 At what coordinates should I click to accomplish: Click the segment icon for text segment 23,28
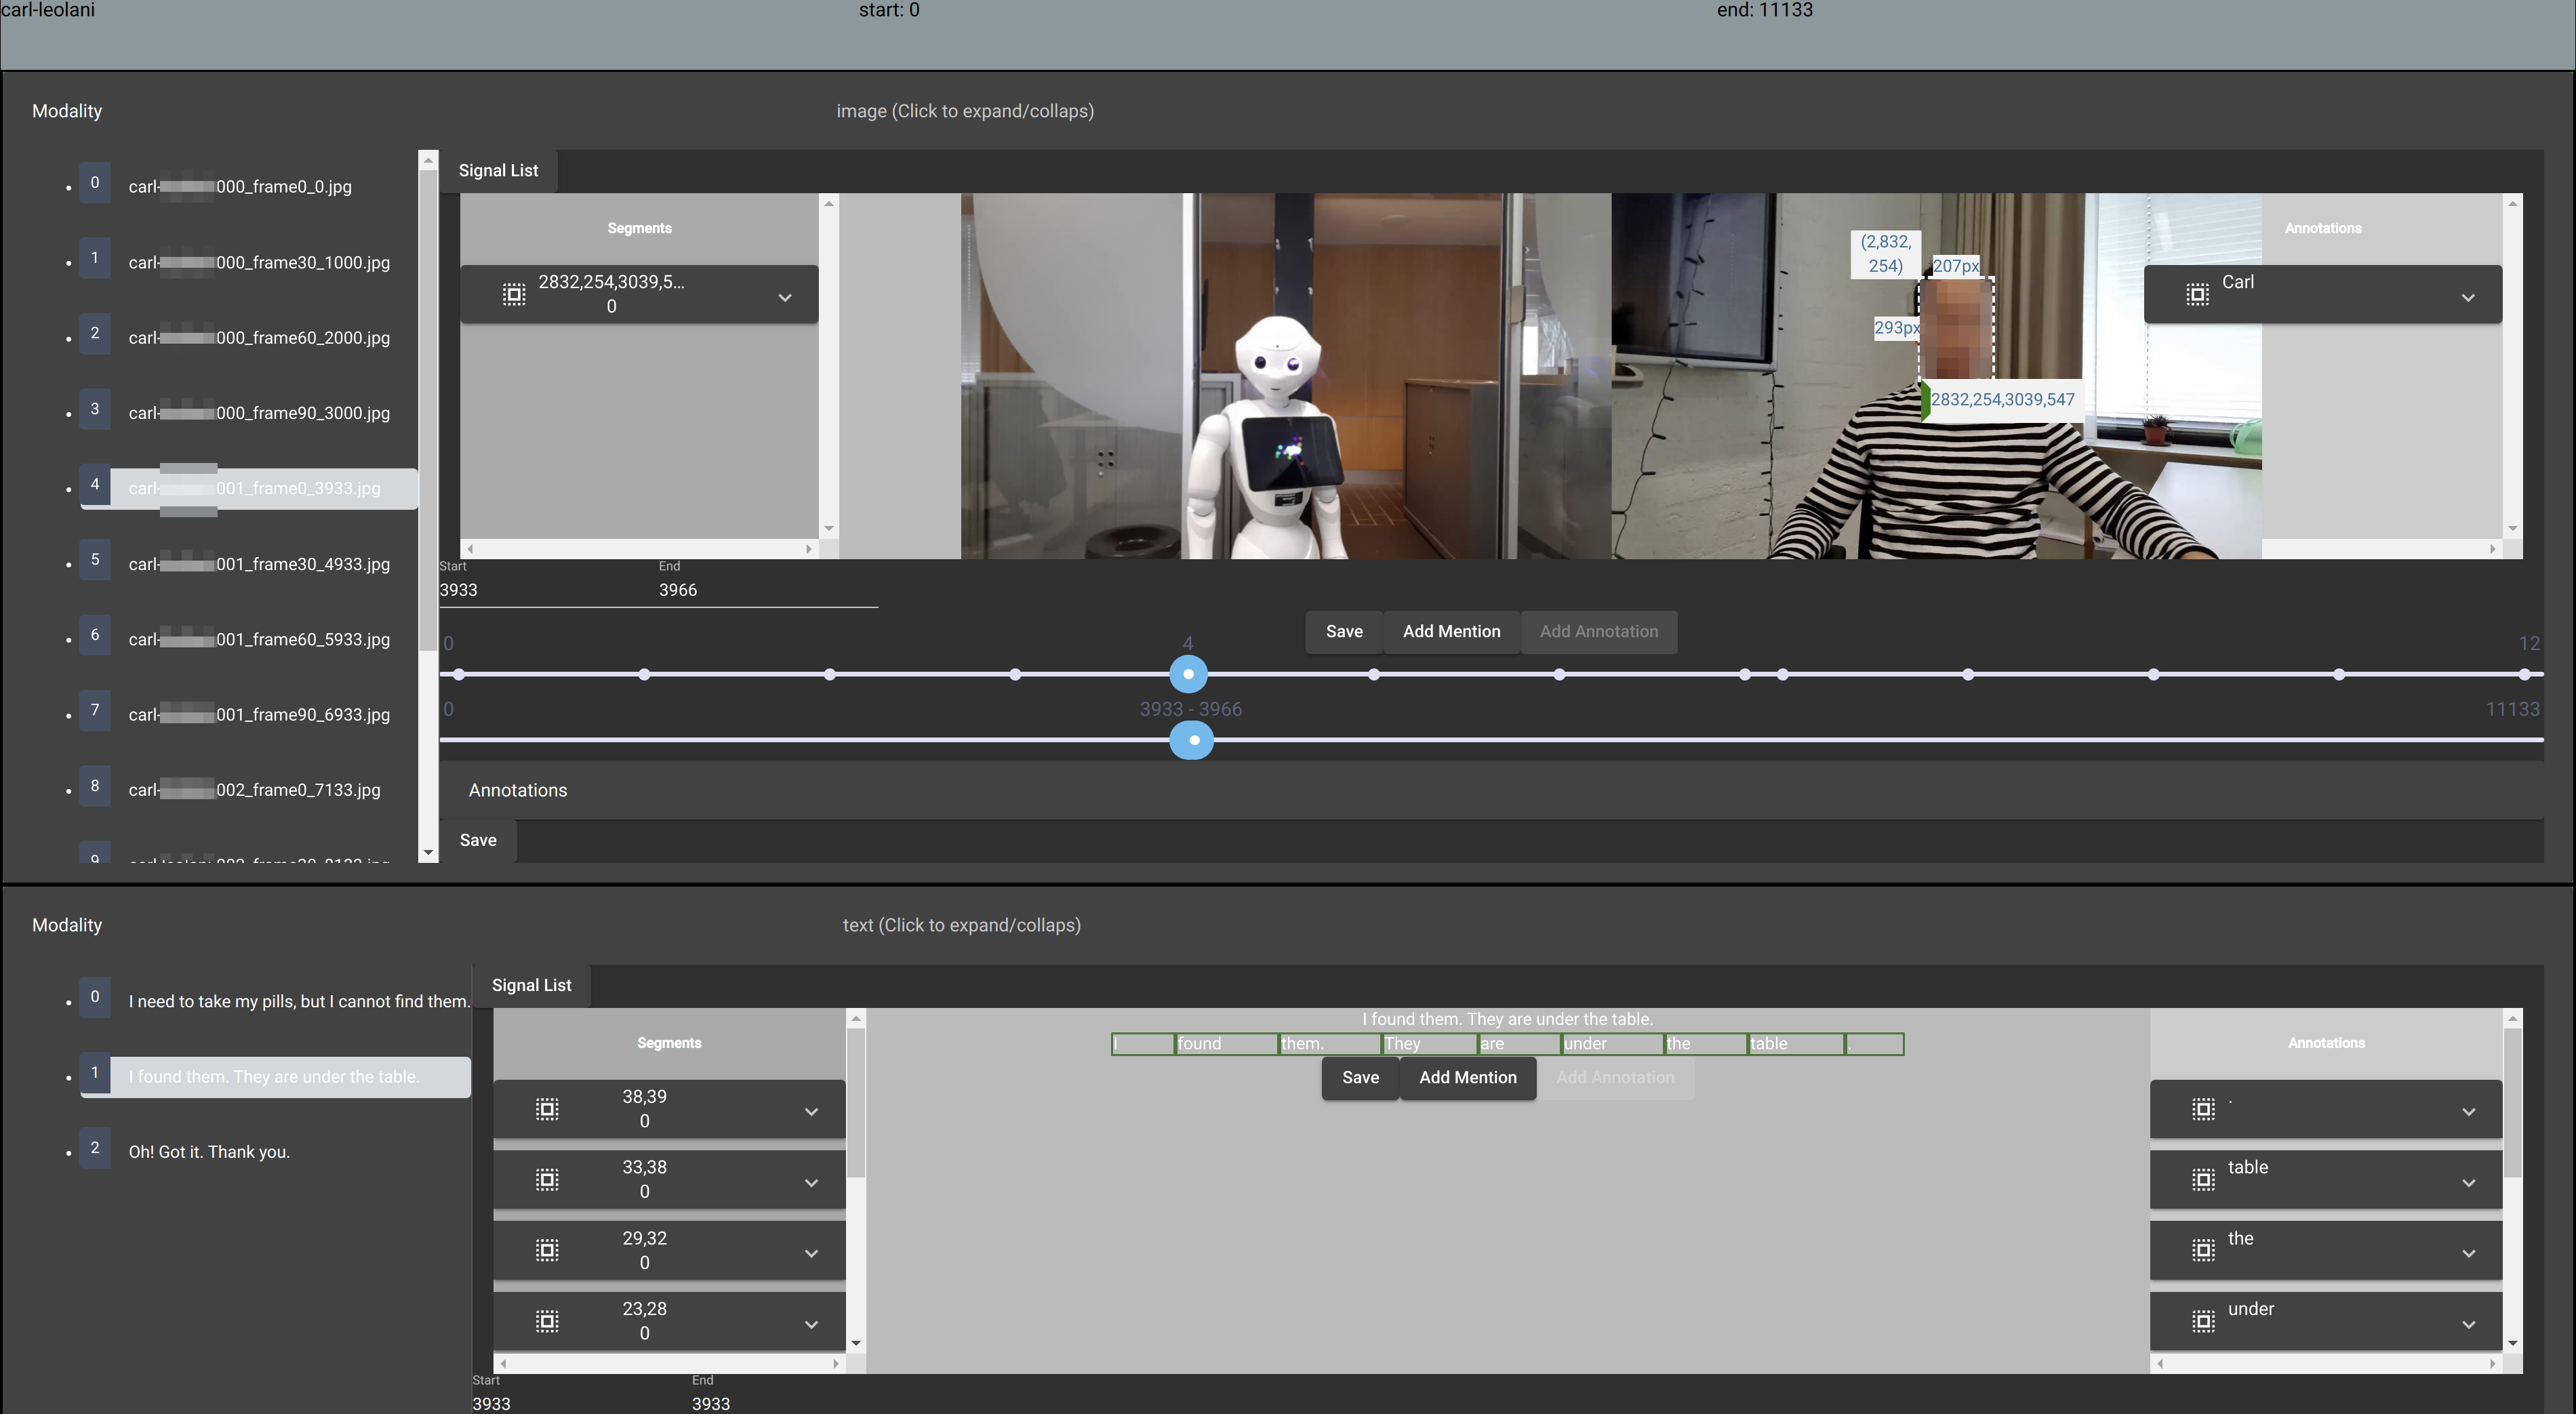547,1321
